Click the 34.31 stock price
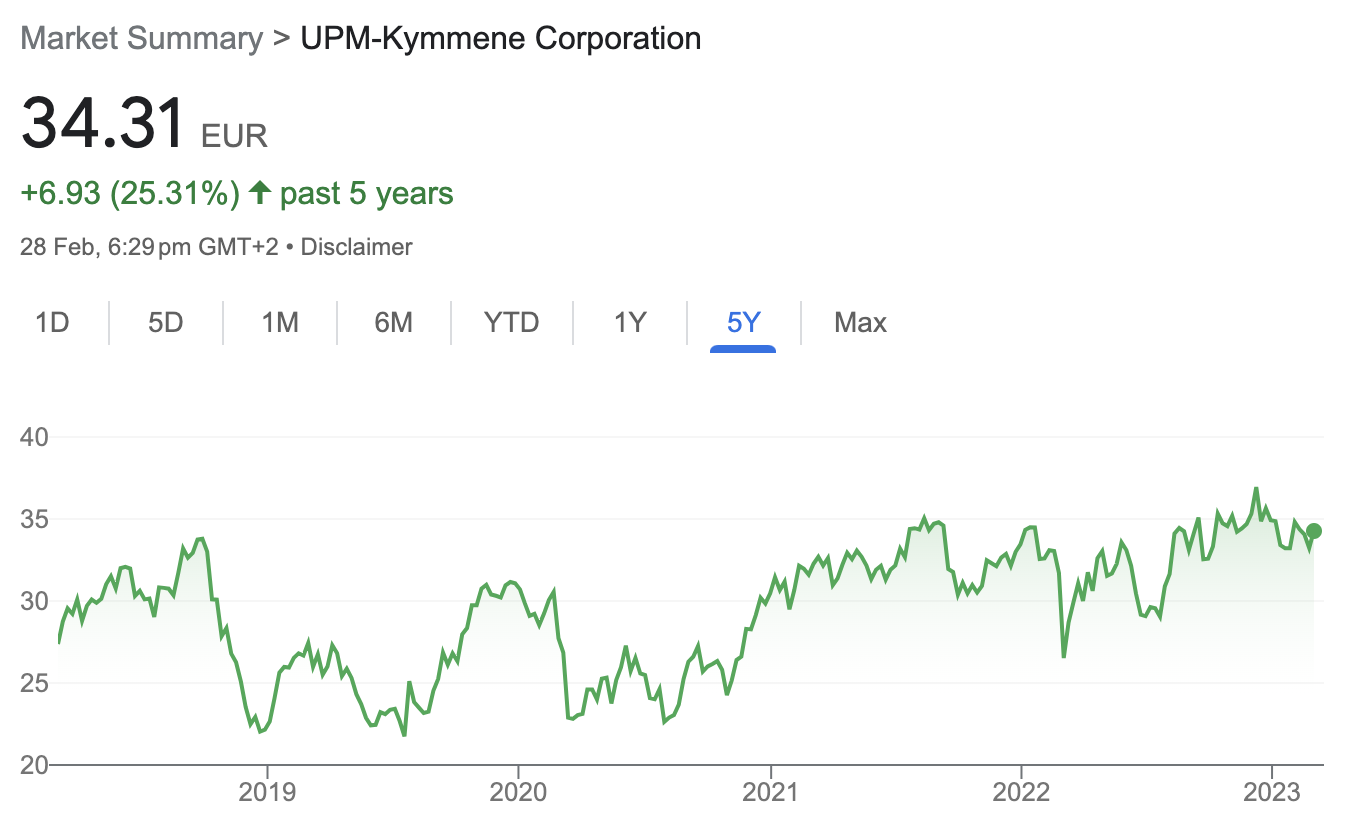Viewport: 1372px width, 830px height. coord(104,123)
